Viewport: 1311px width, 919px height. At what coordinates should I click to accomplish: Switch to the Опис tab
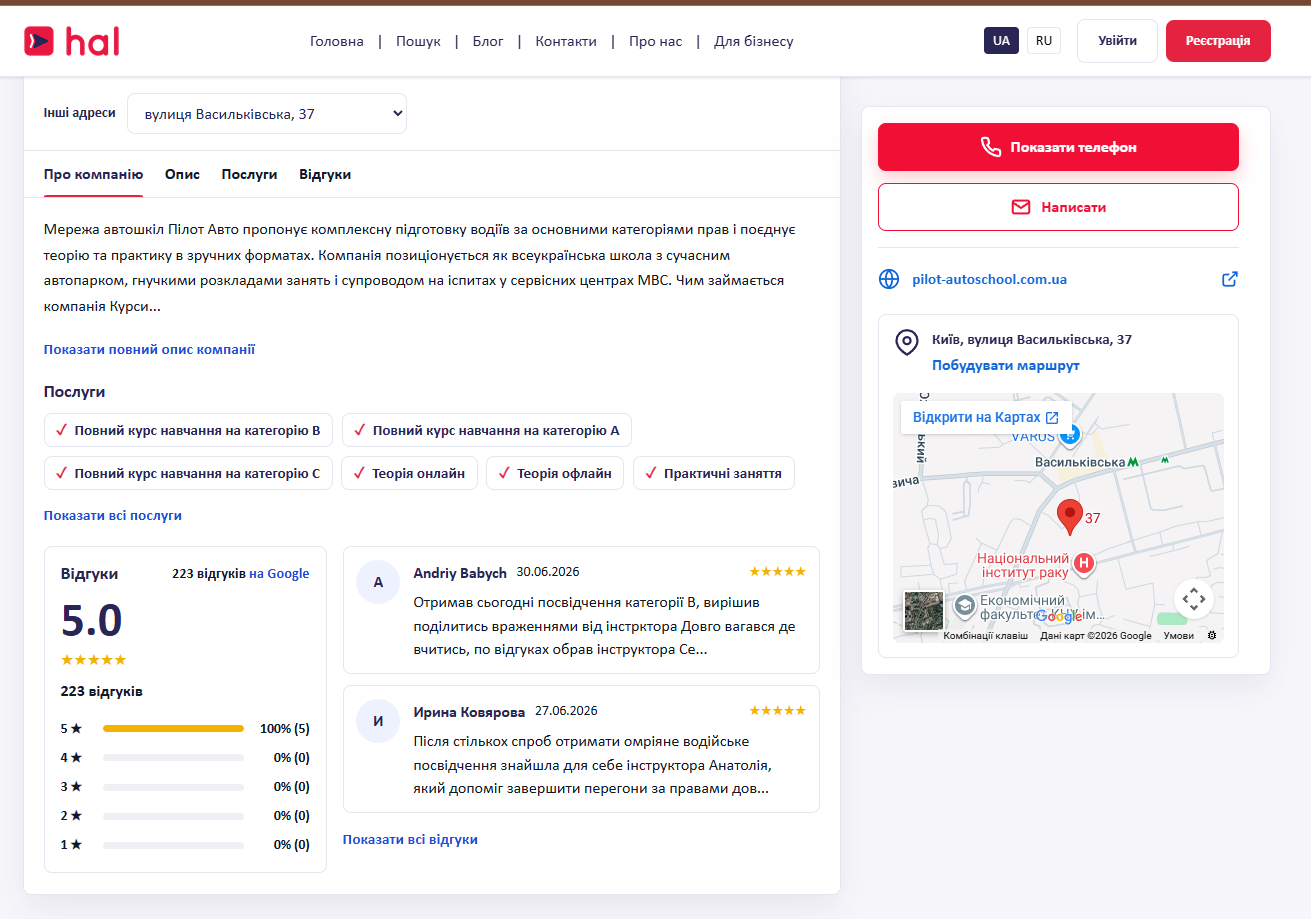tap(182, 174)
